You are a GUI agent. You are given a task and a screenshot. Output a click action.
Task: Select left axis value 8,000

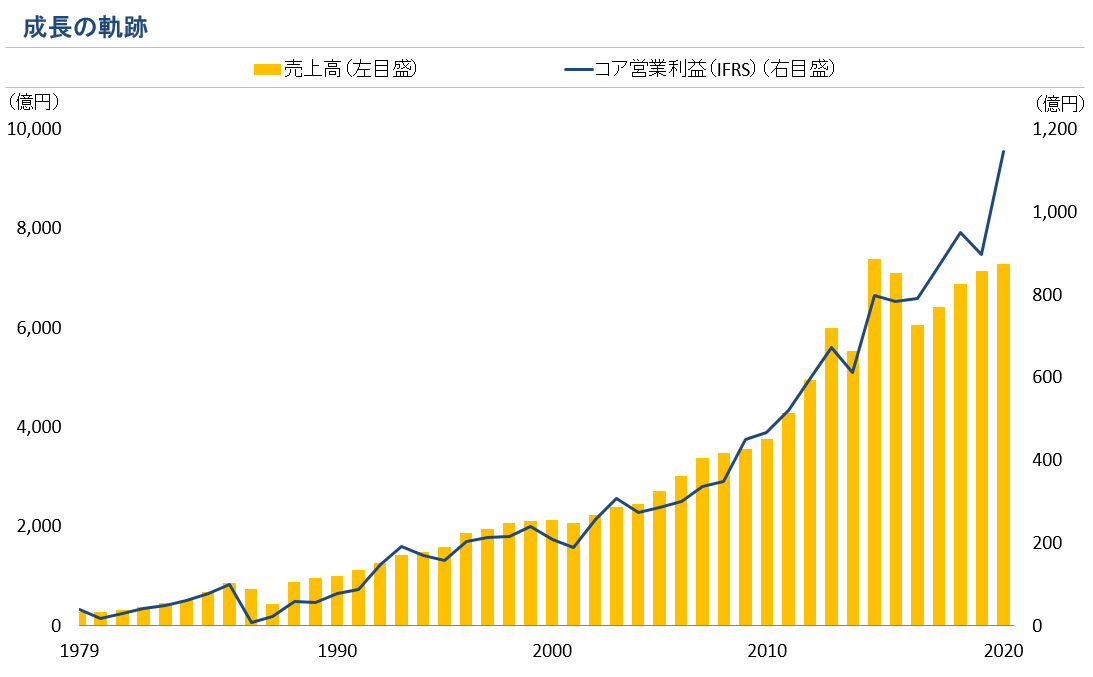pyautogui.click(x=39, y=228)
